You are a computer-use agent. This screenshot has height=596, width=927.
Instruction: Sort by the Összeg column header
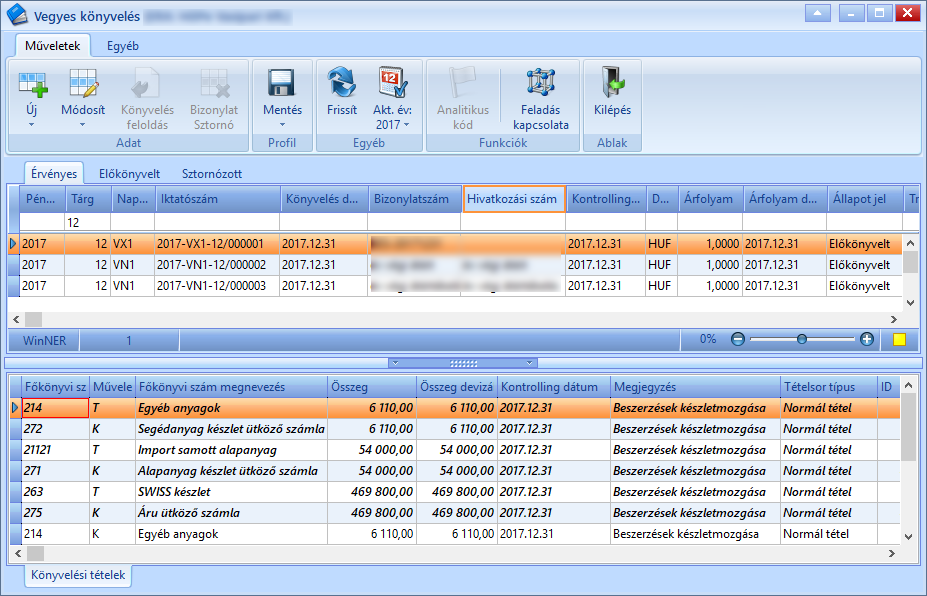point(371,387)
